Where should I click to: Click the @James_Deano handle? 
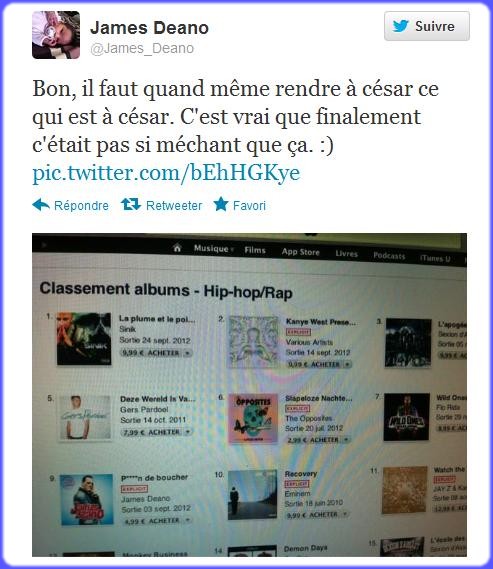click(142, 48)
